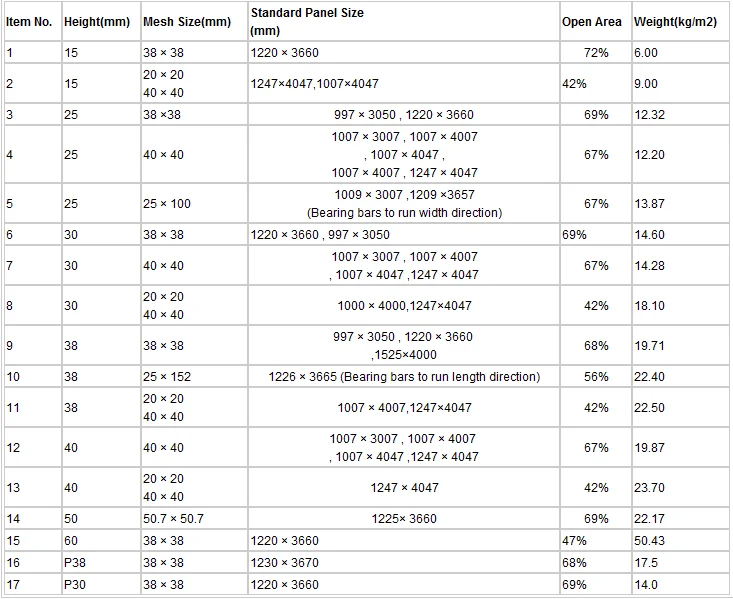Click the 'Item No.' column header

(x=29, y=22)
